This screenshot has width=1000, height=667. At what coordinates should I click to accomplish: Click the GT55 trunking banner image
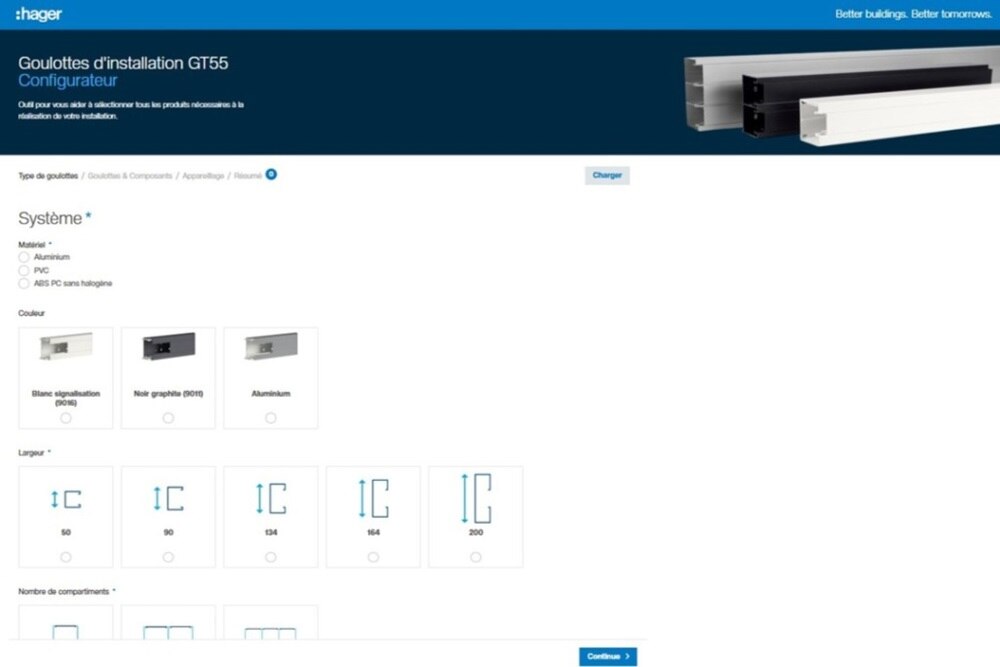tap(841, 96)
